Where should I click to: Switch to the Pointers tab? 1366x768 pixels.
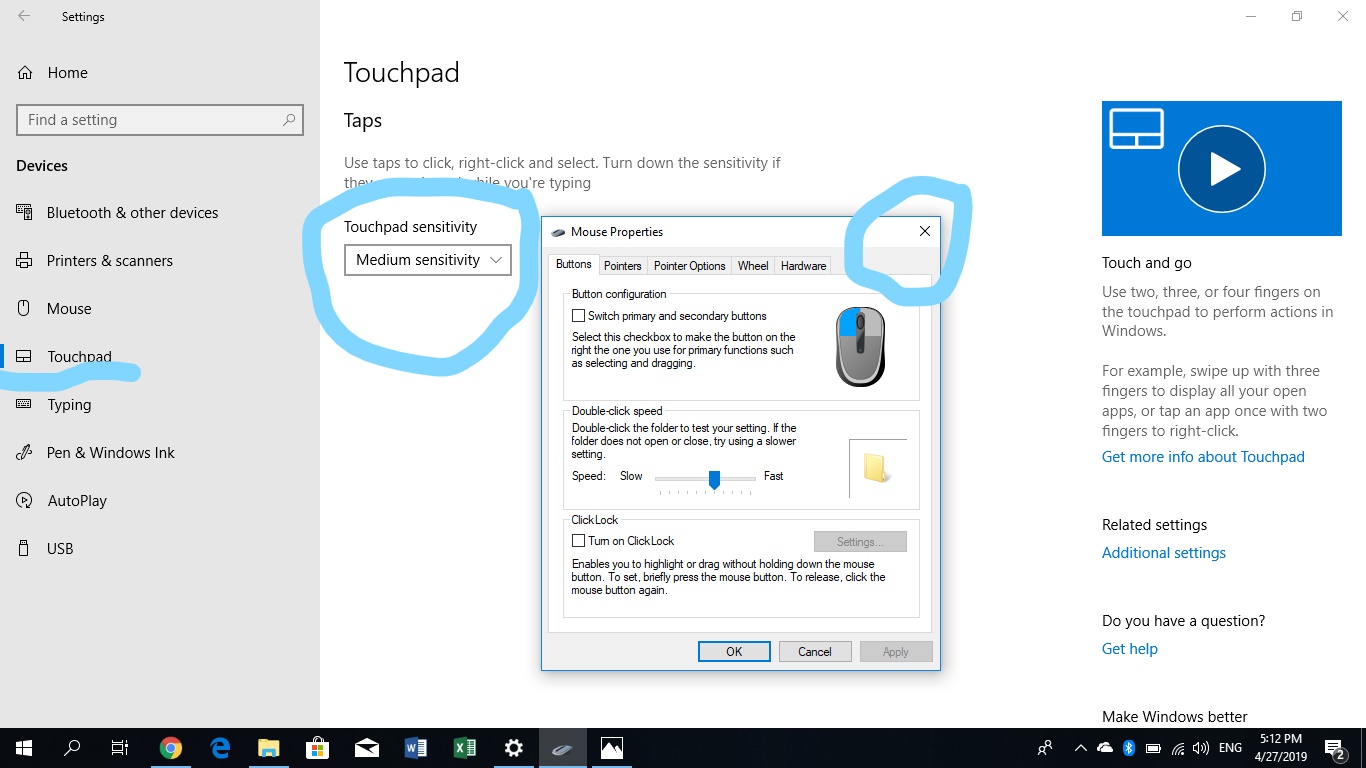(x=622, y=265)
